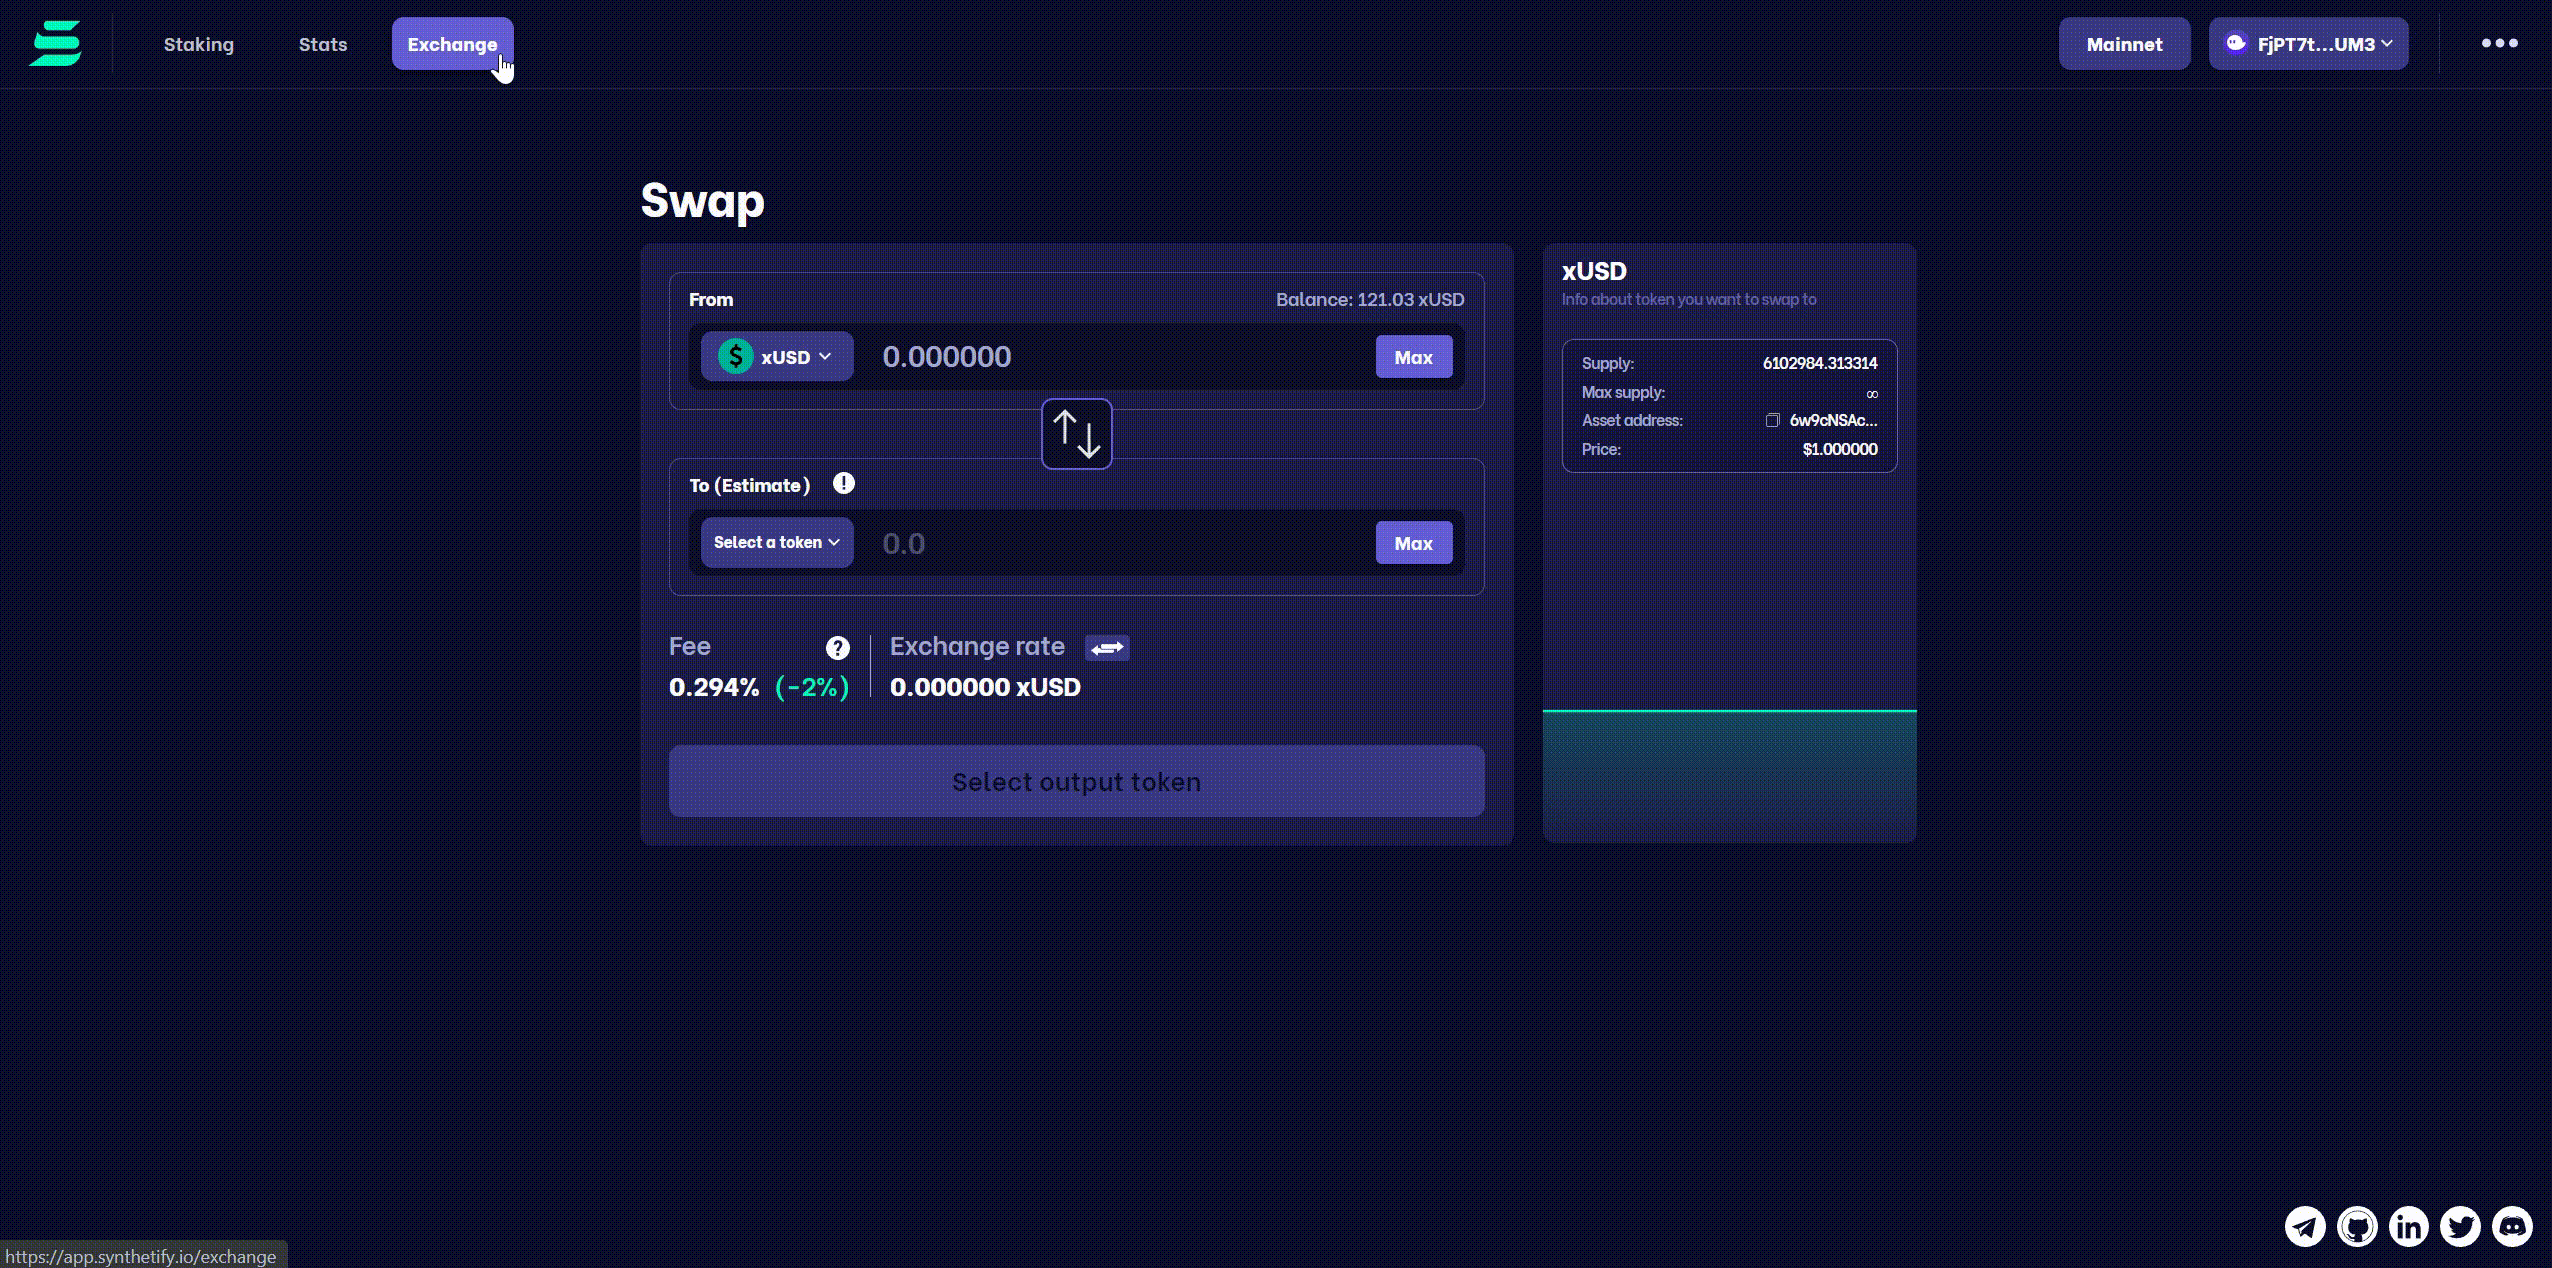This screenshot has width=2552, height=1268.
Task: Open the xUSD token dropdown in the From row
Action: [x=776, y=357]
